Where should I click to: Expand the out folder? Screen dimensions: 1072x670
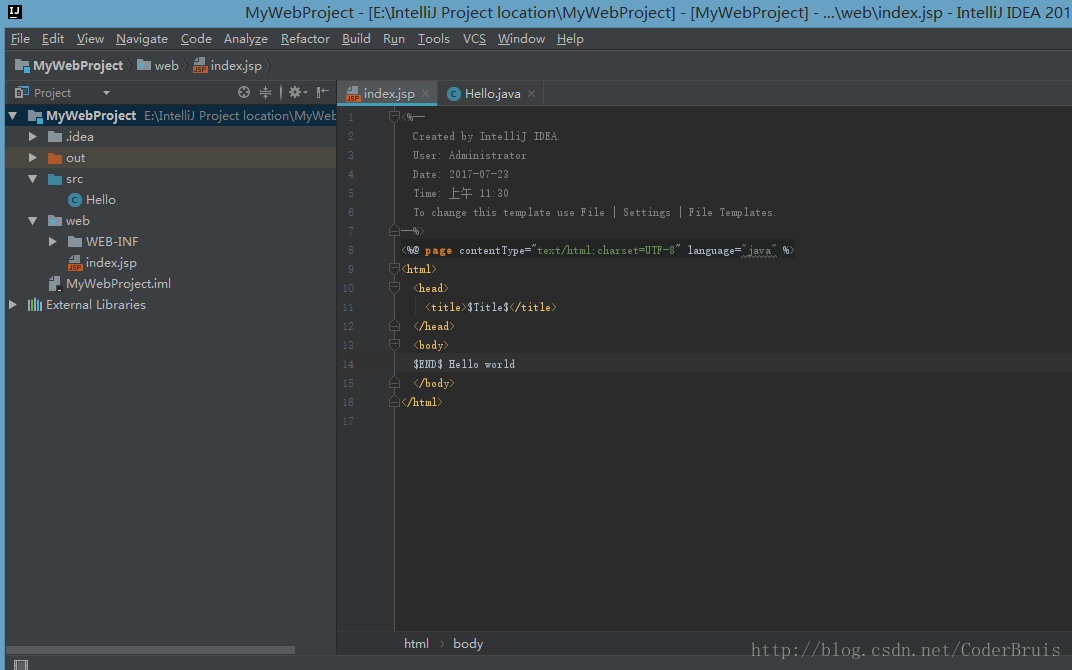coord(32,158)
